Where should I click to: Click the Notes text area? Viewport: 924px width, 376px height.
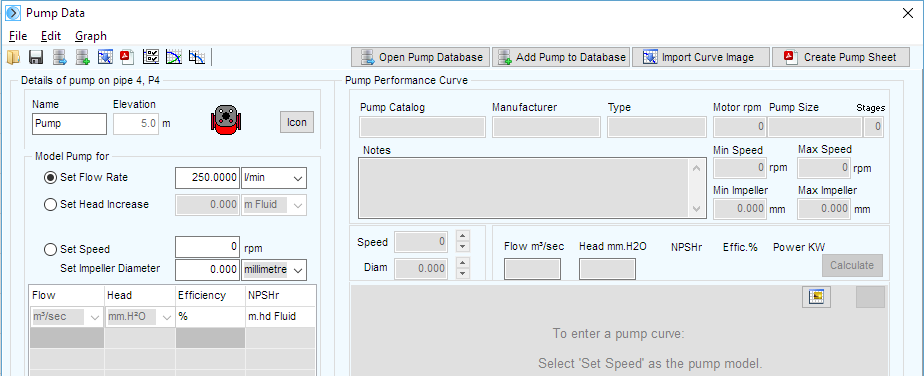pos(524,188)
